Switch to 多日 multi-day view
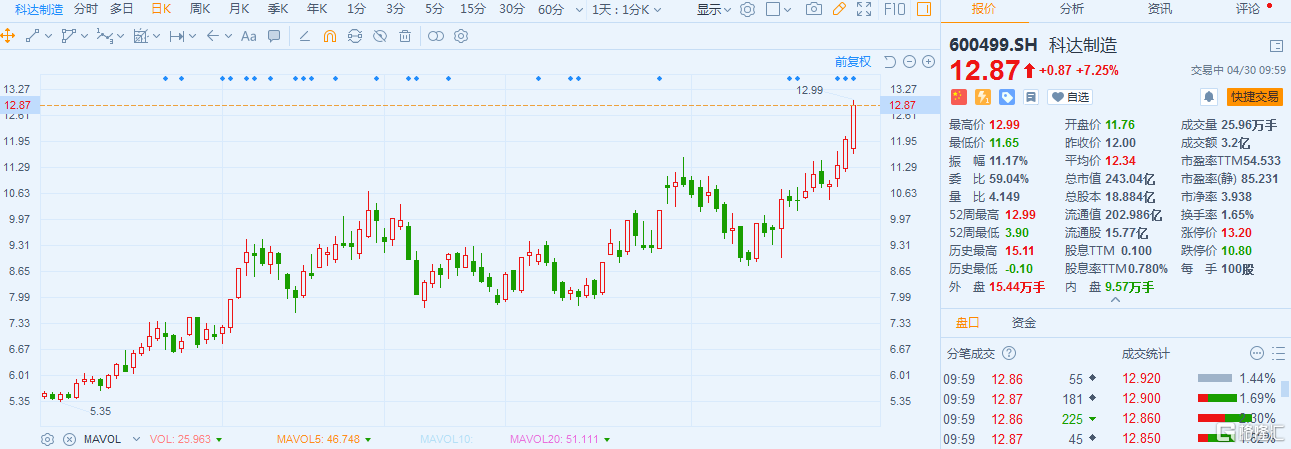The image size is (1291, 449). pyautogui.click(x=122, y=9)
